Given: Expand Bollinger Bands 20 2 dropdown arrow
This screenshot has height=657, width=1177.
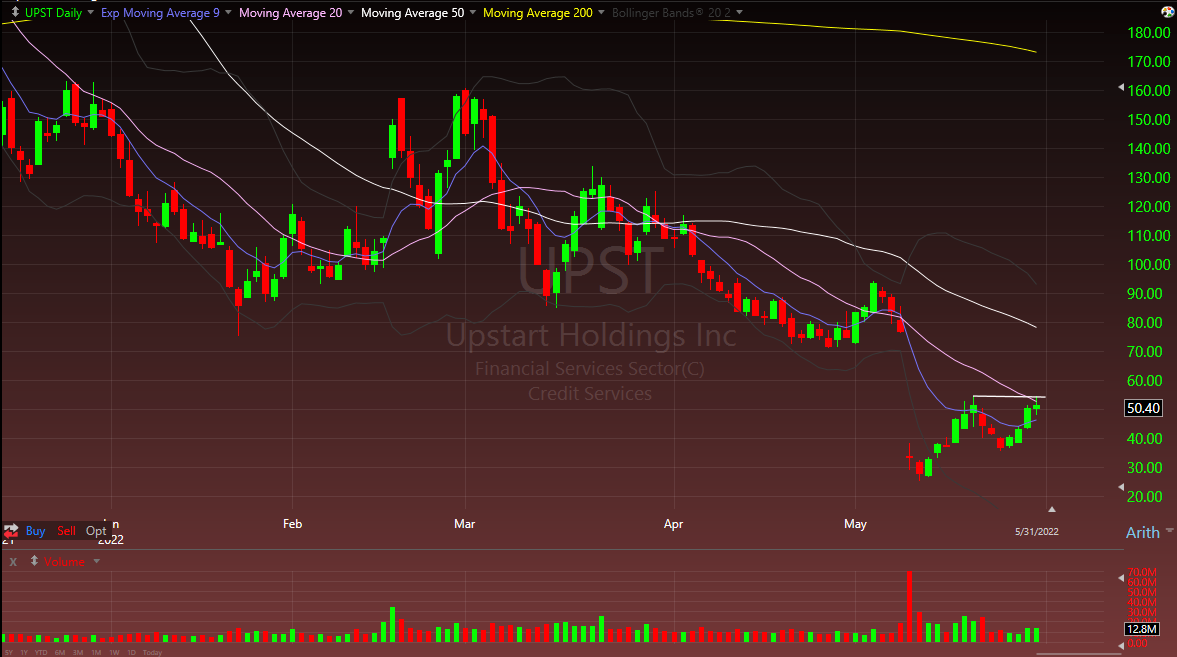Looking at the screenshot, I should (739, 12).
